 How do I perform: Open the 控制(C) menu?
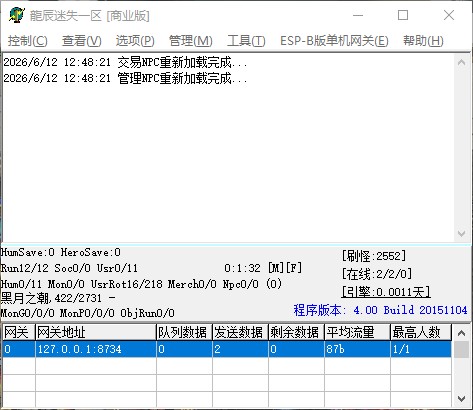[x=28, y=41]
